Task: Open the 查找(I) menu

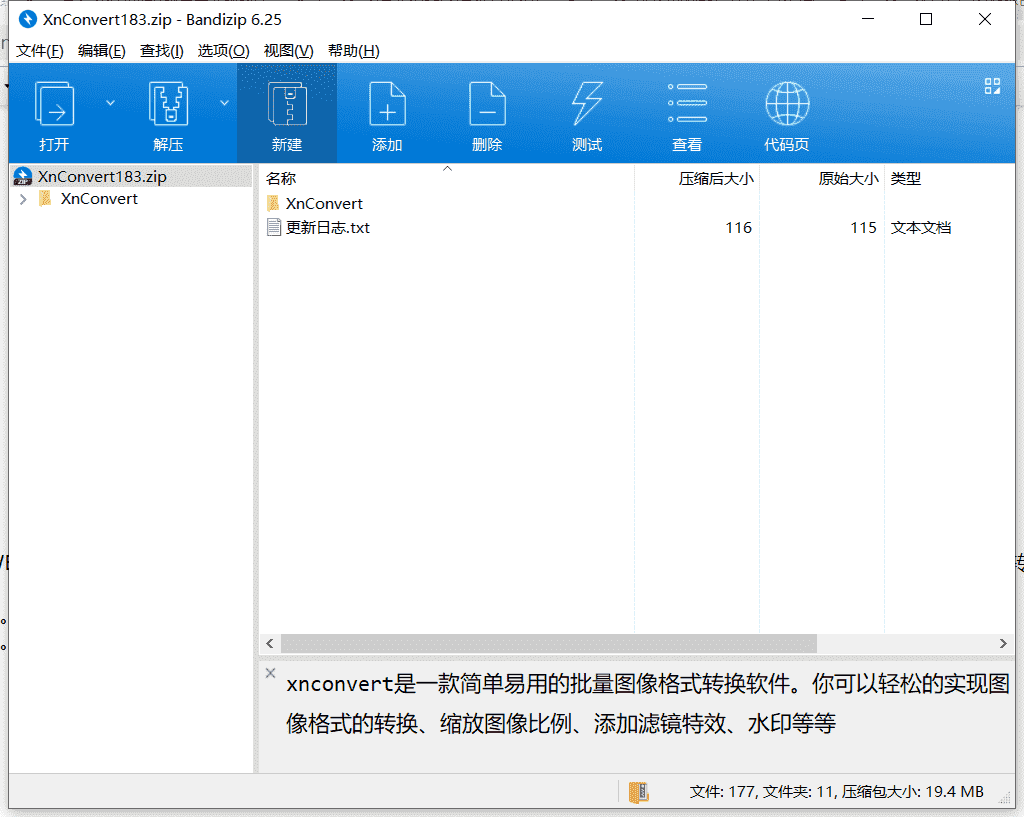Action: coord(161,51)
